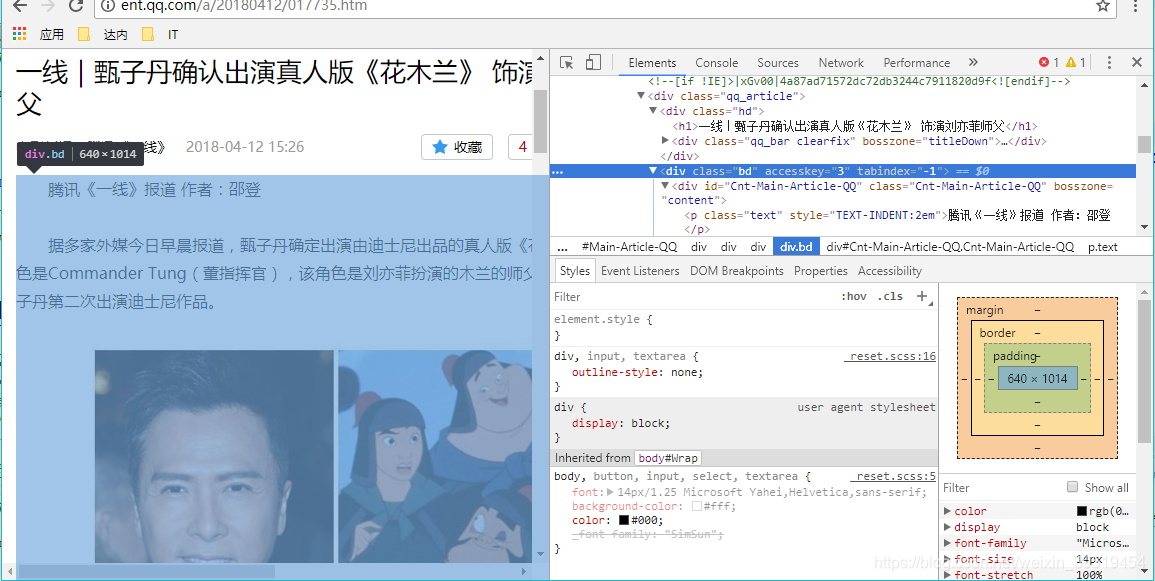The height and width of the screenshot is (581, 1155).
Task: Expand the computed font-family property
Action: tap(948, 543)
